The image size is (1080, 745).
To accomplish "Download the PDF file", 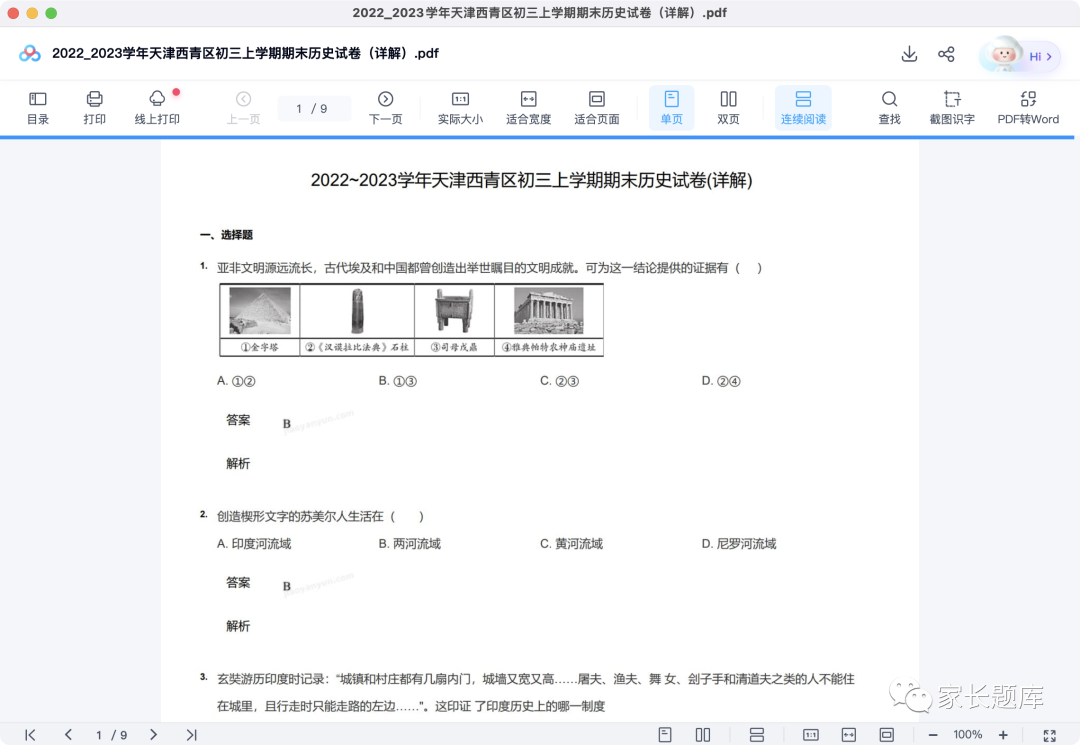I will (909, 54).
